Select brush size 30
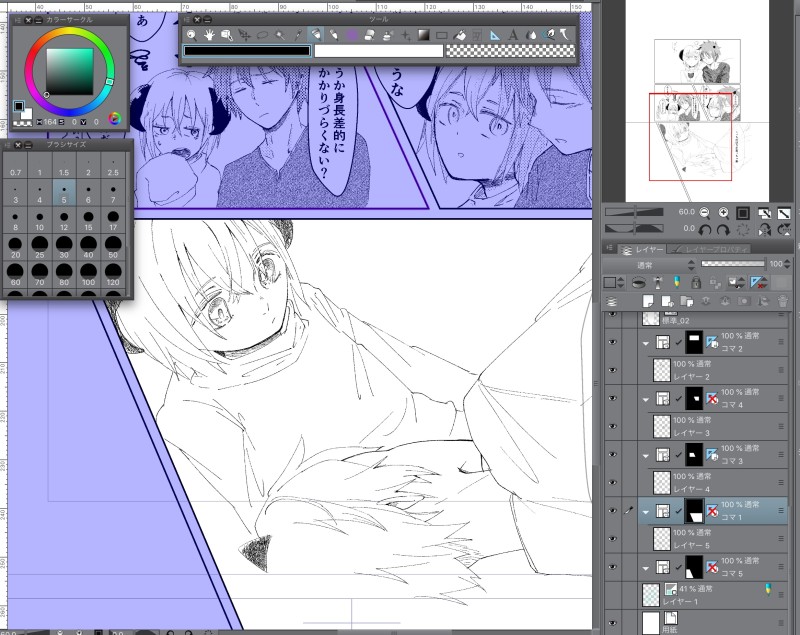800x635 pixels. pyautogui.click(x=64, y=247)
